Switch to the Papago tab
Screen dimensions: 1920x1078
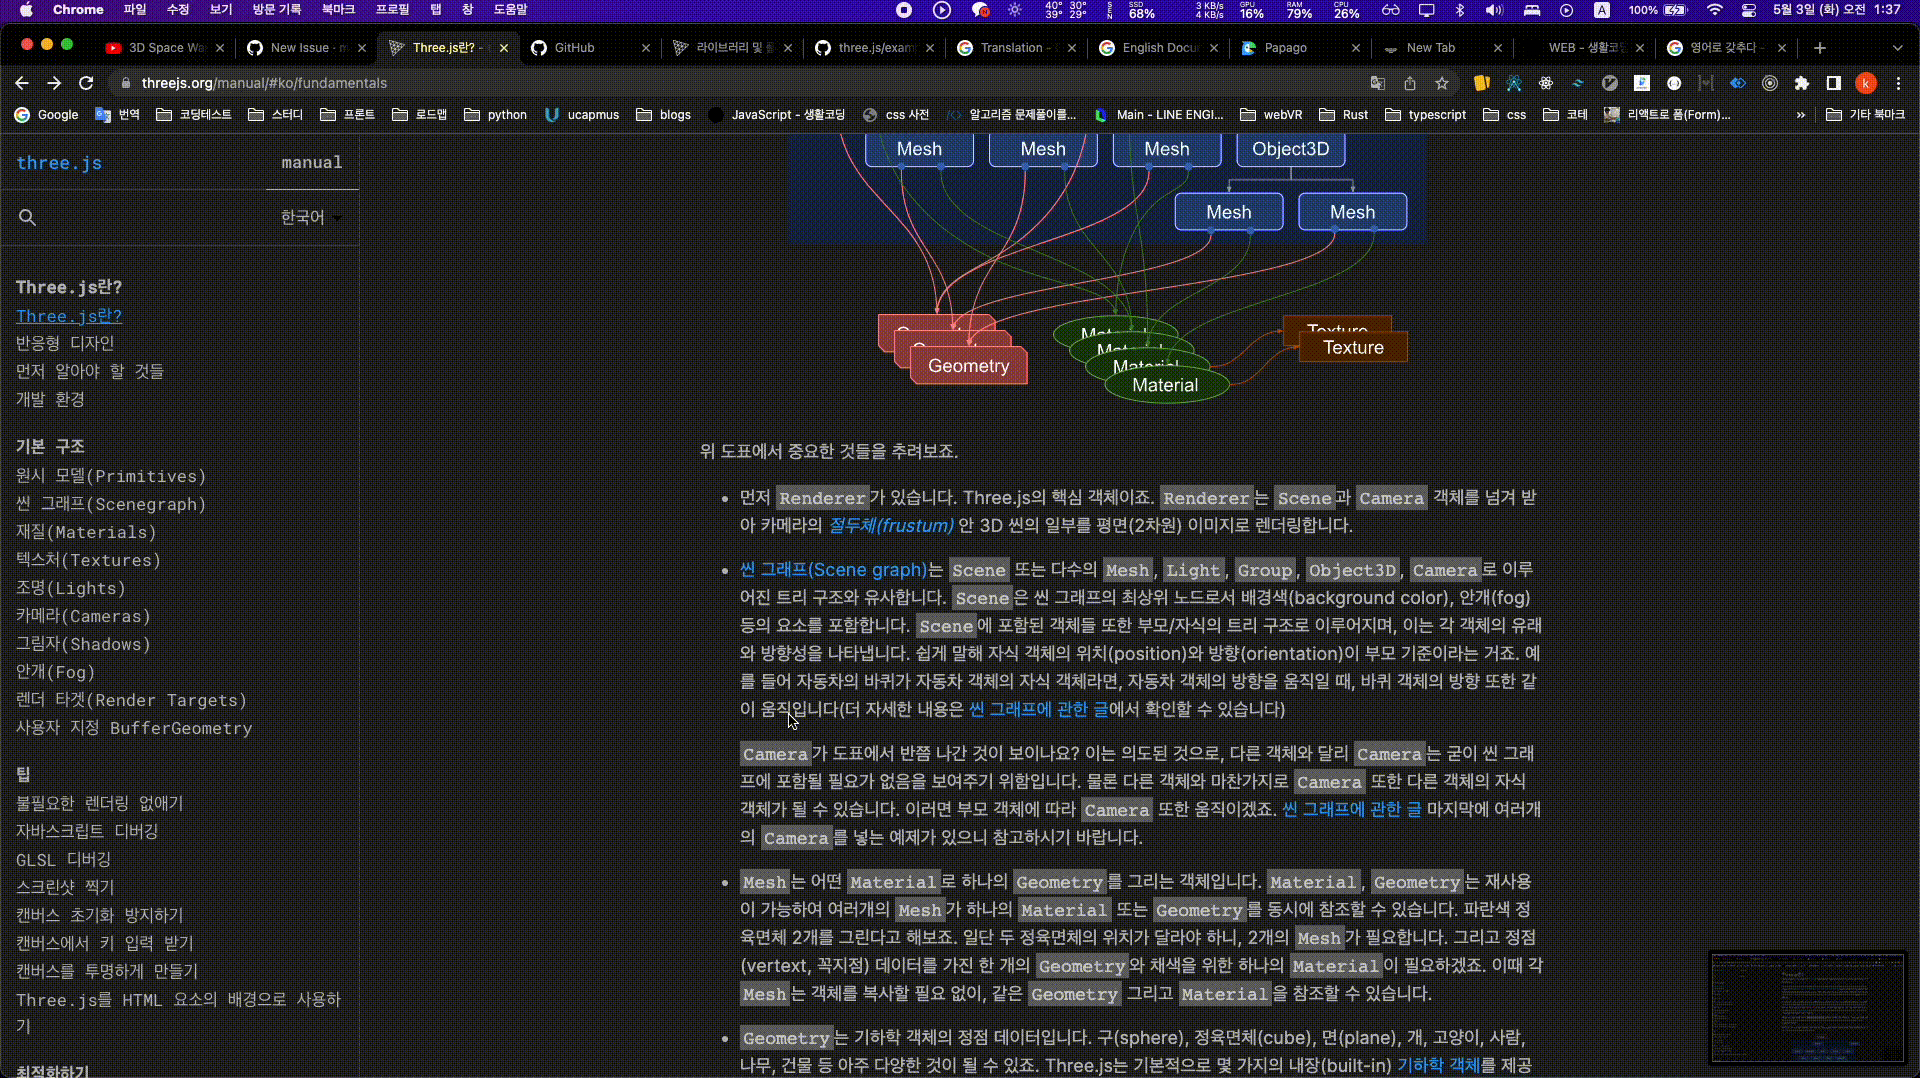pyautogui.click(x=1298, y=47)
